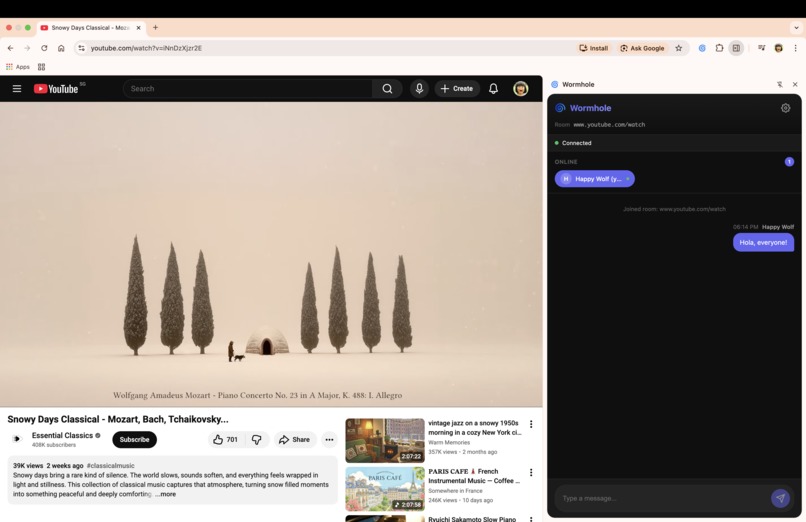Go back in browser history
806x522 pixels.
[x=10, y=48]
